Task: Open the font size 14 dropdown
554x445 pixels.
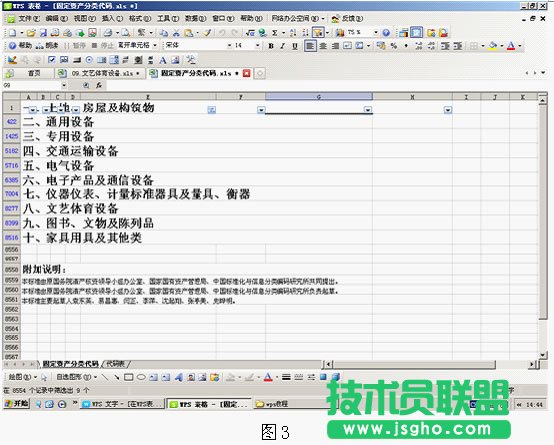Action: point(258,46)
